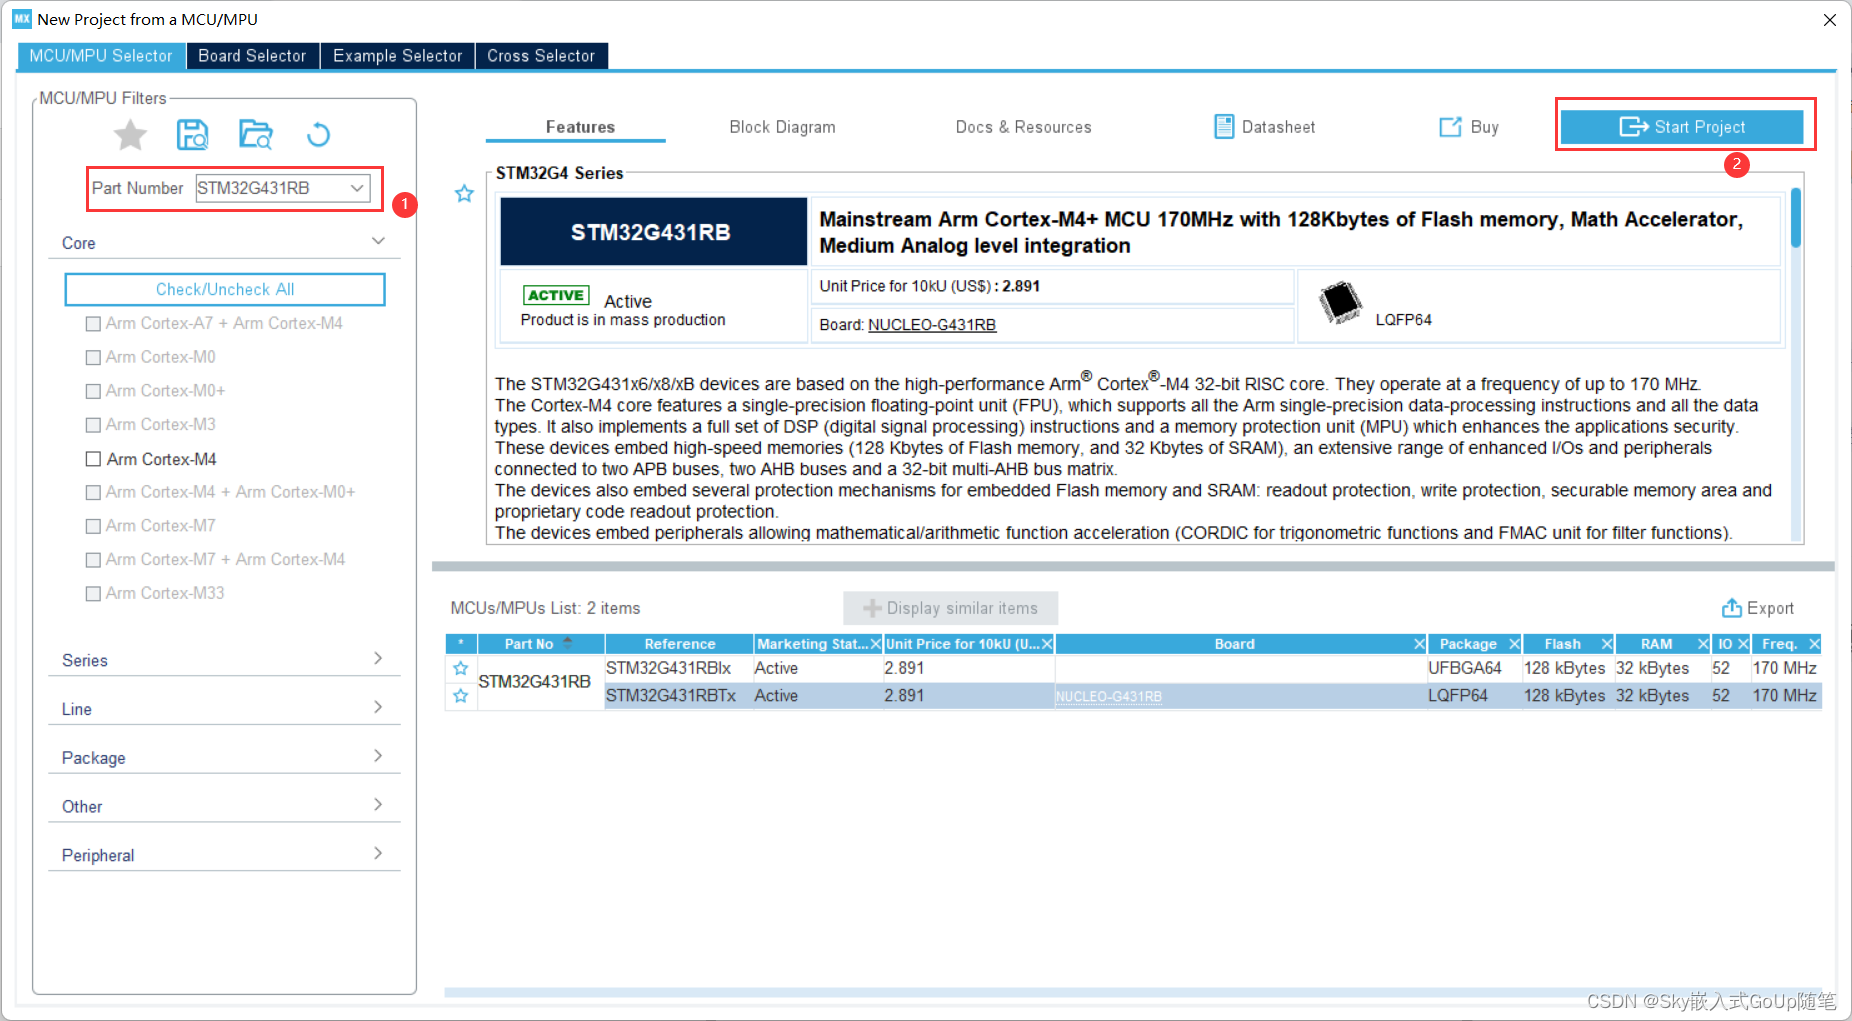Click the Start Project button
The width and height of the screenshot is (1852, 1021).
pos(1682,127)
